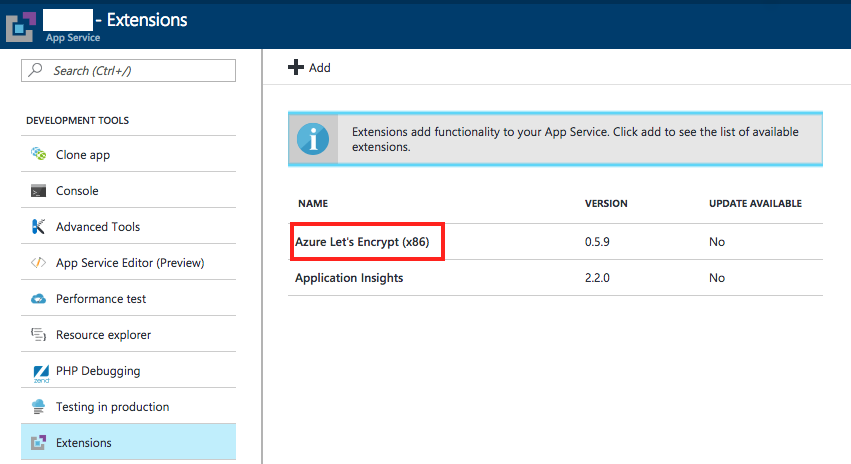
Task: Open the Application Insights extension
Action: coord(349,278)
